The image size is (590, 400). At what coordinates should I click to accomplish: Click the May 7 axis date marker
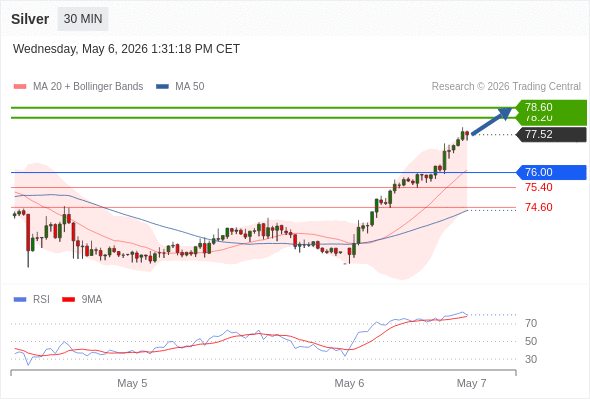click(471, 383)
